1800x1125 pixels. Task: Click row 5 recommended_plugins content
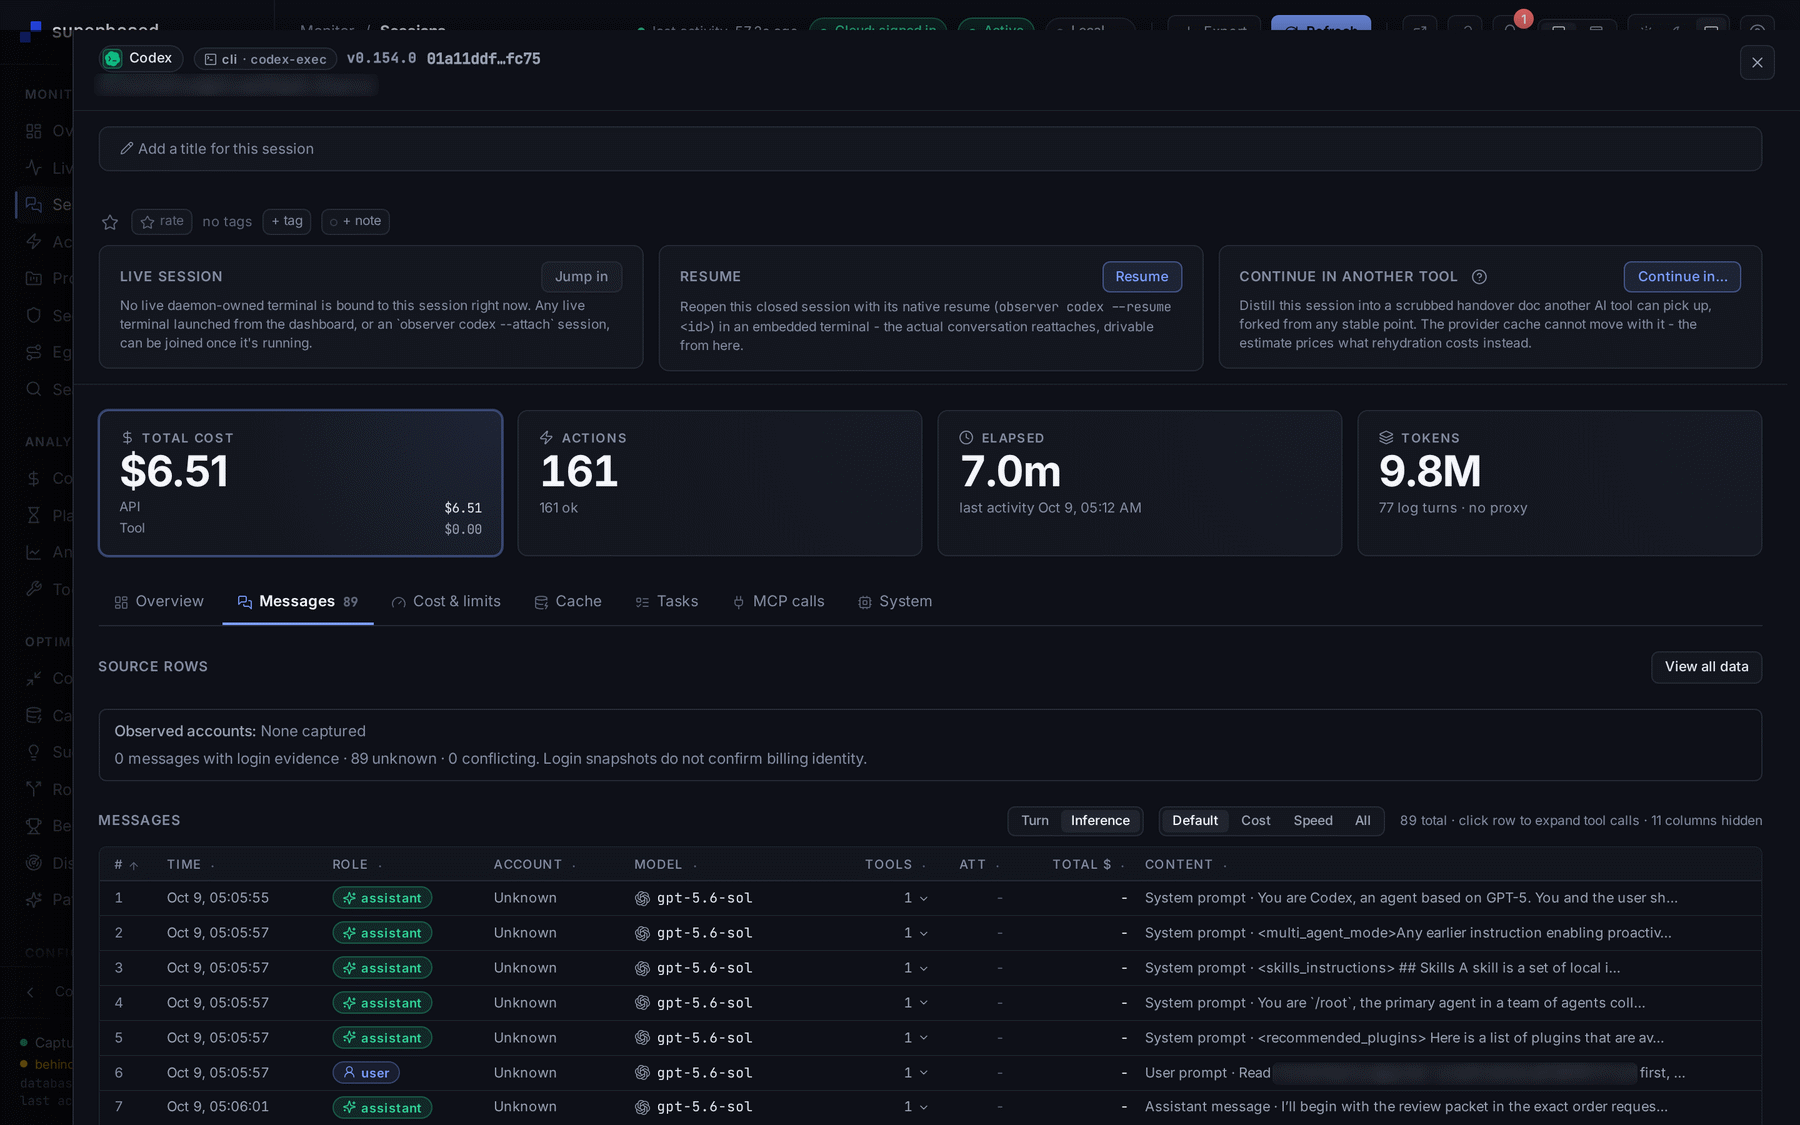click(x=1404, y=1038)
